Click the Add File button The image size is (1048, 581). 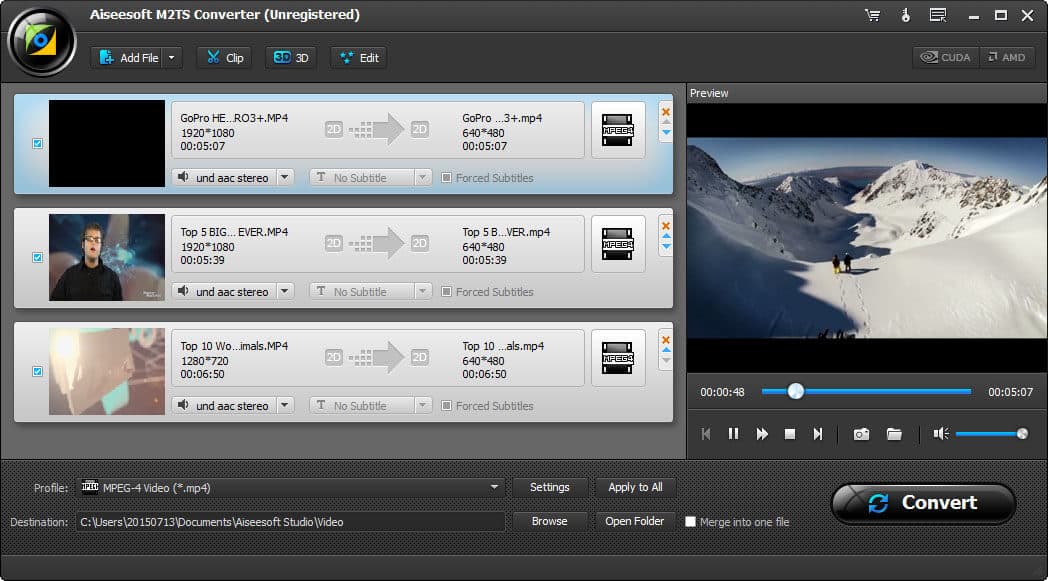128,57
